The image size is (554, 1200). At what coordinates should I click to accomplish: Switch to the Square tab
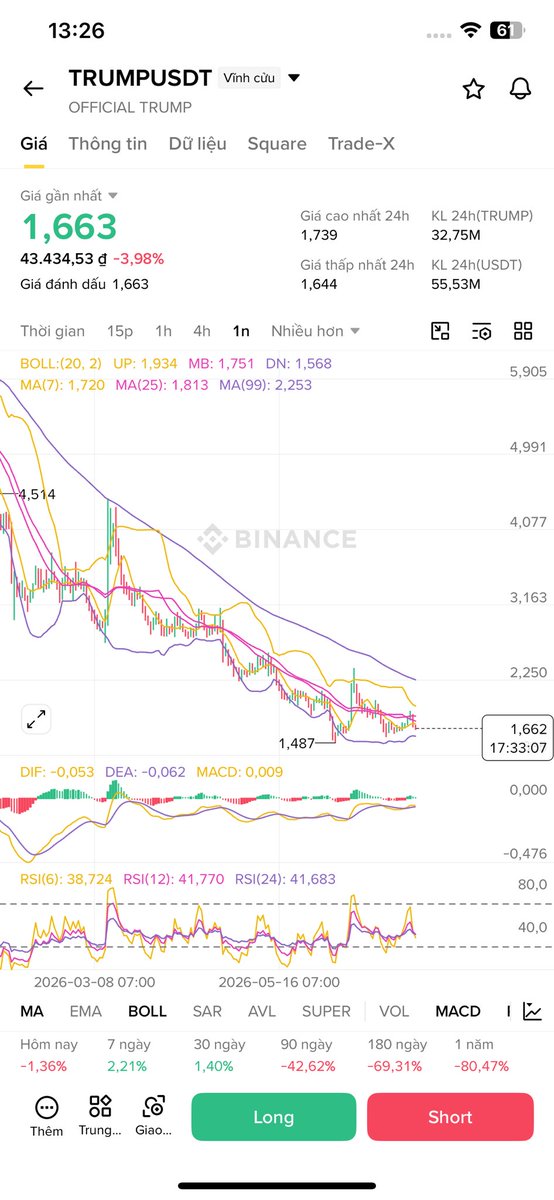tap(277, 144)
